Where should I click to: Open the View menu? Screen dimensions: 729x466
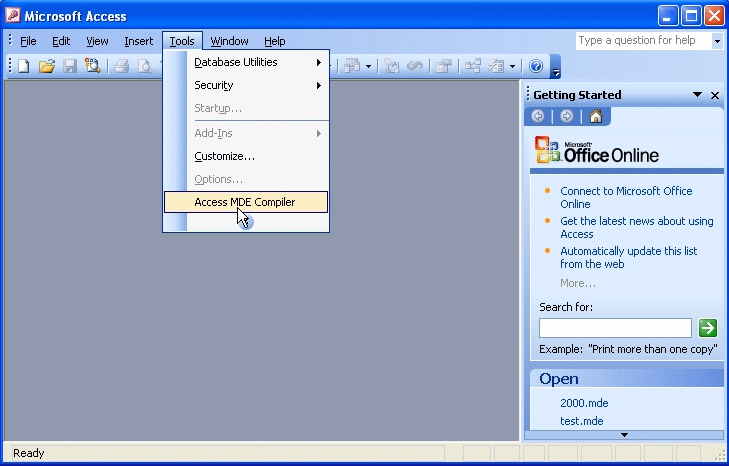click(x=97, y=41)
